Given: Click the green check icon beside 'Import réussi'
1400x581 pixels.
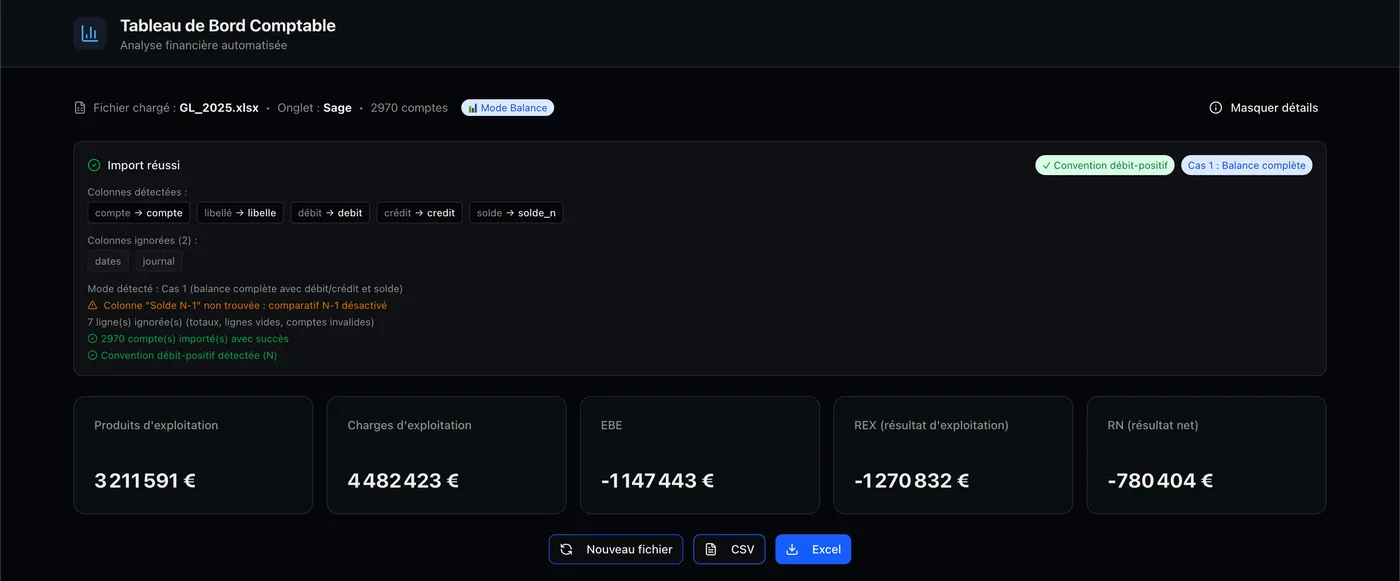Looking at the screenshot, I should click(94, 165).
